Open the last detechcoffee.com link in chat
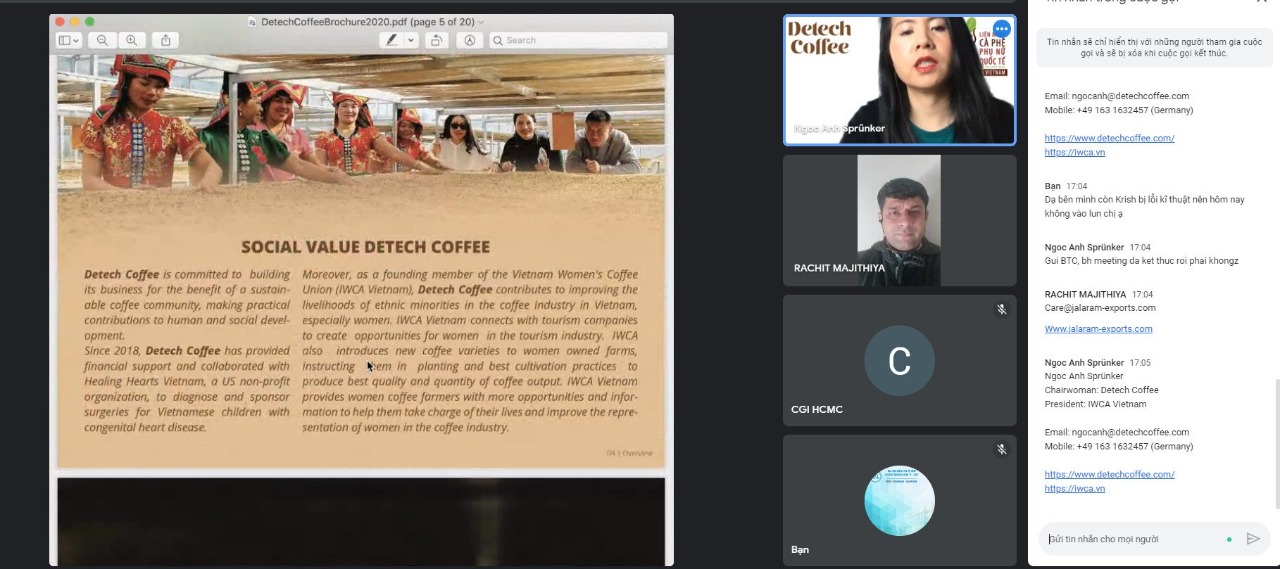Viewport: 1280px width, 569px height. [1109, 474]
